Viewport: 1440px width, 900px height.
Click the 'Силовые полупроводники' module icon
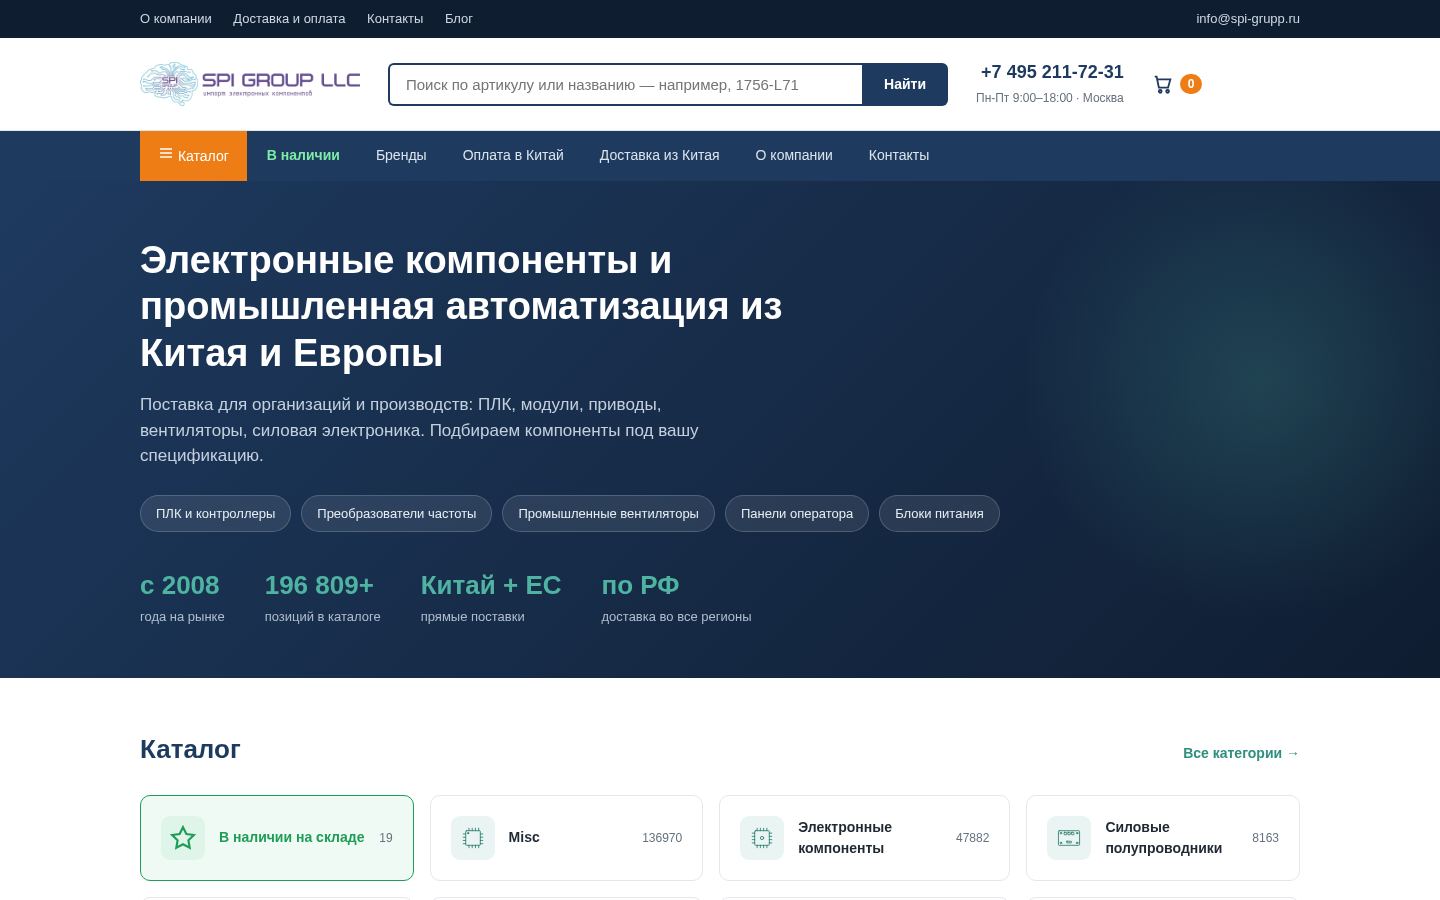click(1069, 838)
